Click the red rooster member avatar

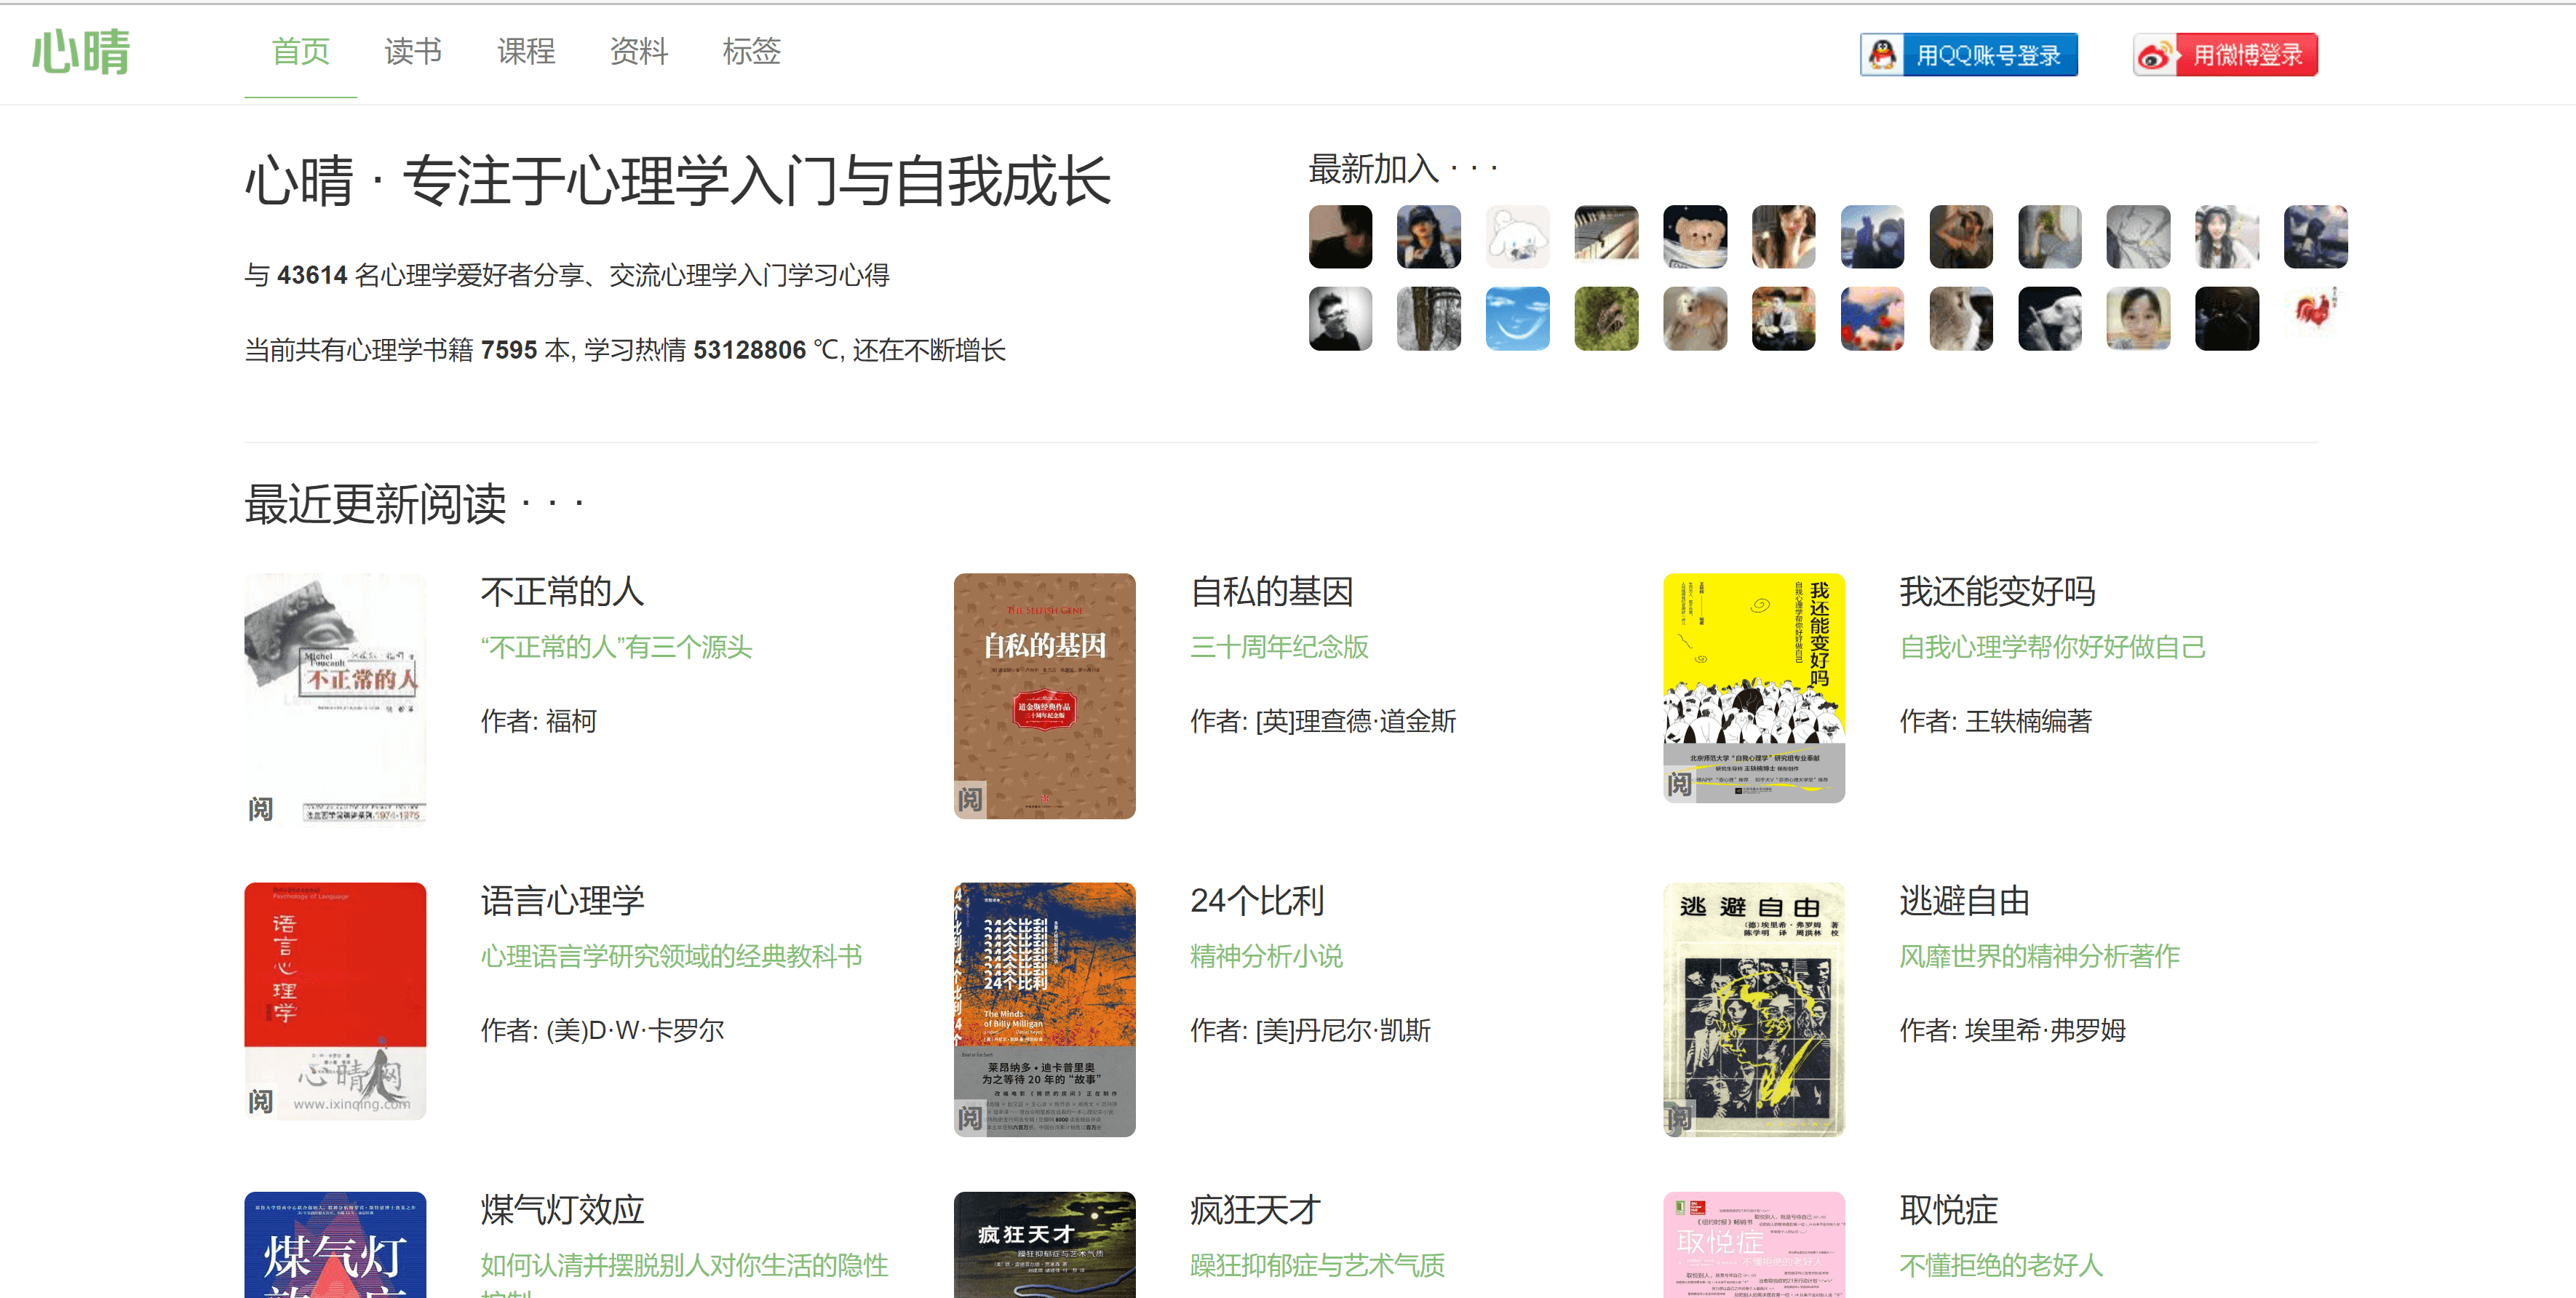click(x=2314, y=313)
